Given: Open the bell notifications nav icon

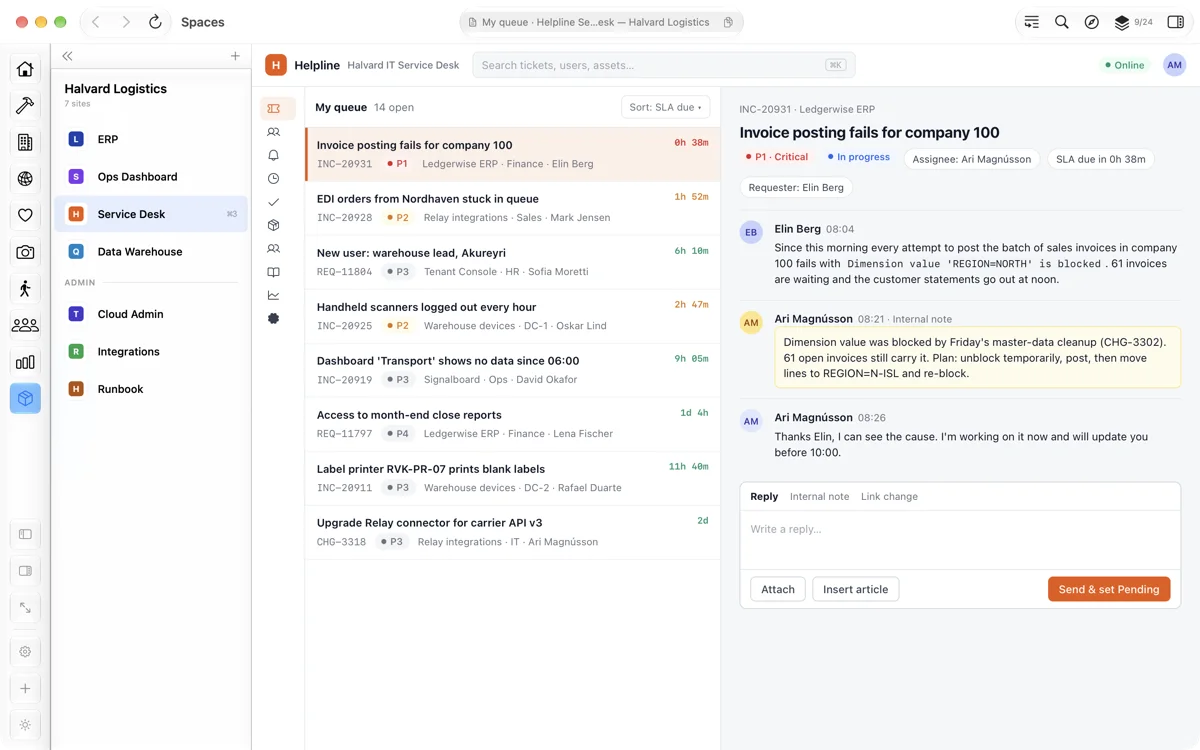Looking at the screenshot, I should (x=274, y=155).
